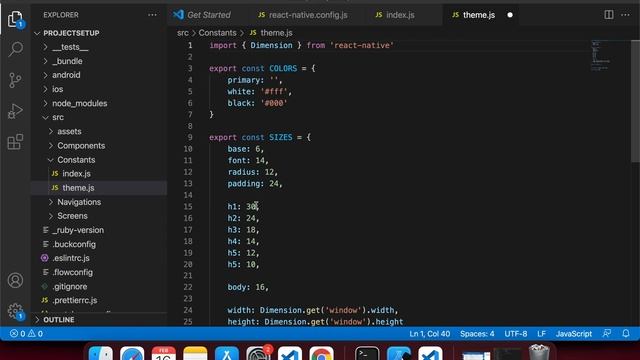Click the SIZES constant name
The image size is (640, 360).
tap(280, 138)
